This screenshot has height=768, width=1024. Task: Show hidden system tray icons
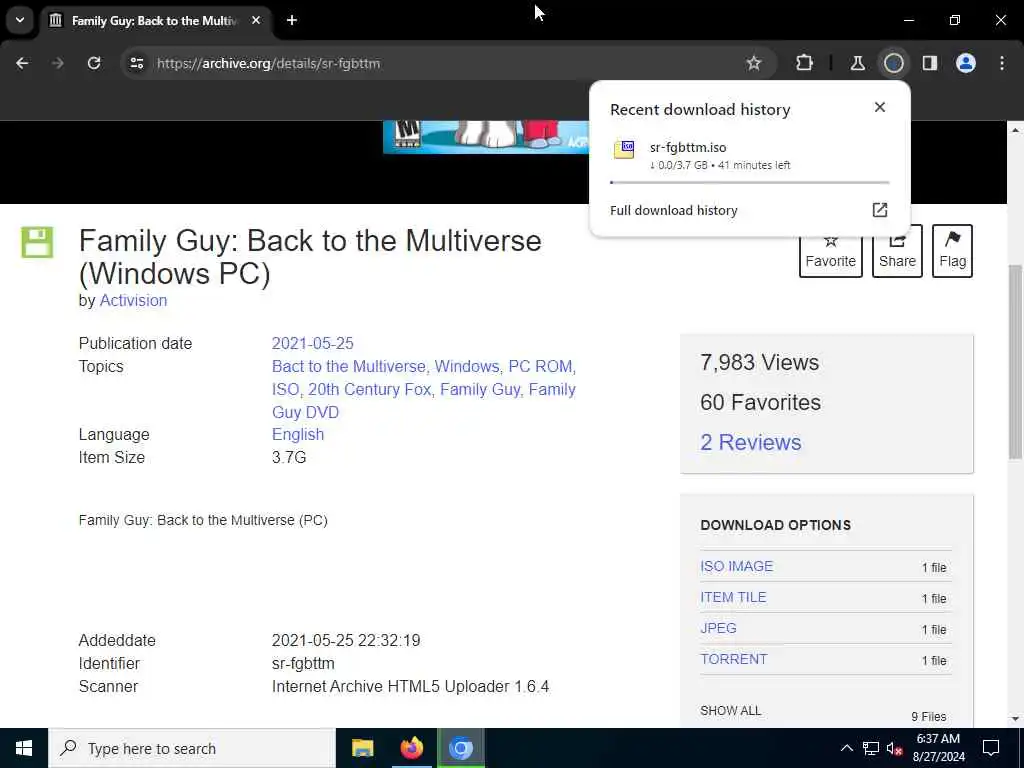(x=846, y=748)
